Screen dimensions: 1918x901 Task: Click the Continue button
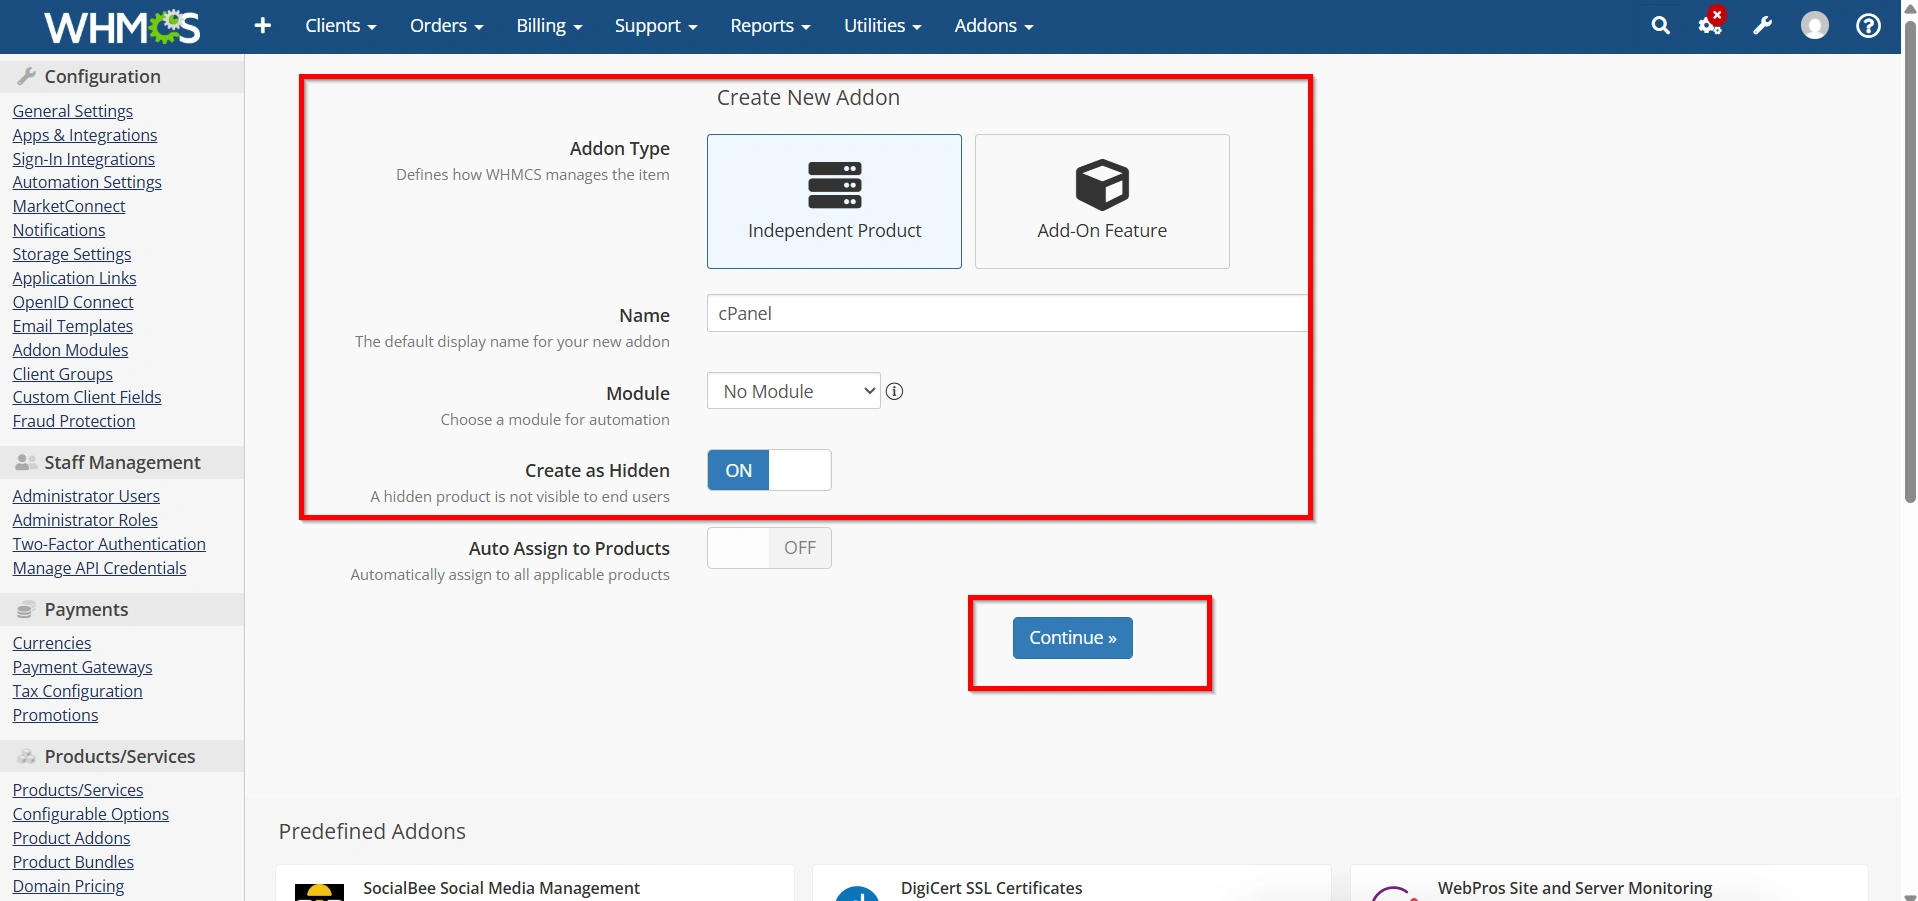pyautogui.click(x=1072, y=638)
